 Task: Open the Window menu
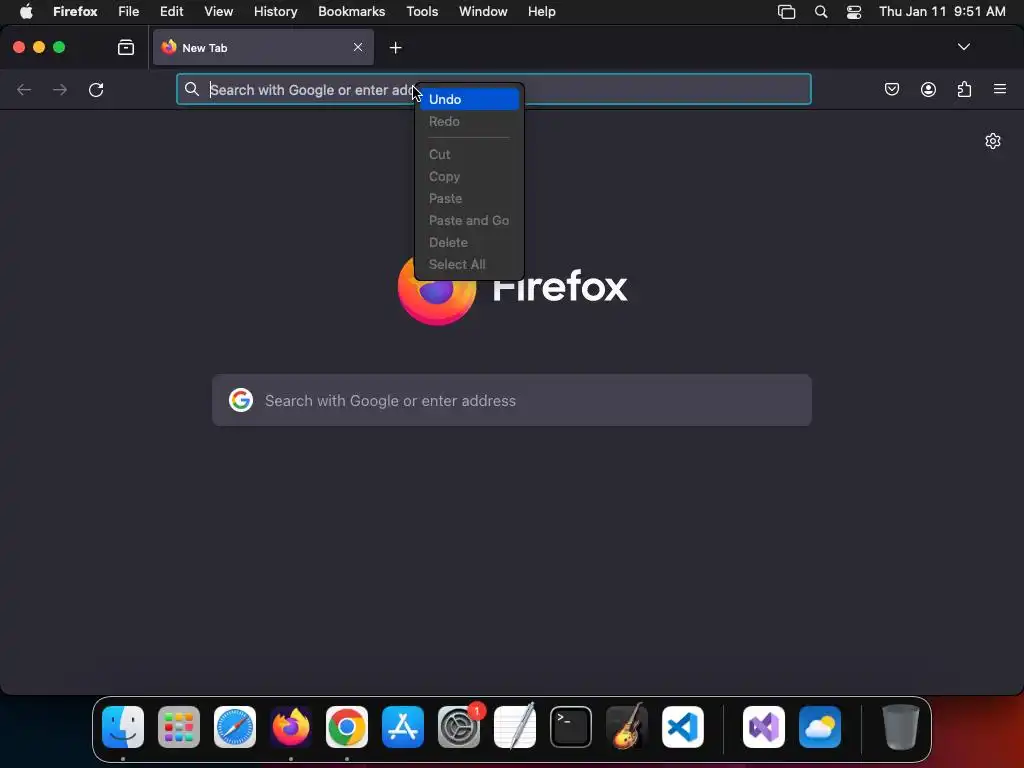tap(483, 11)
